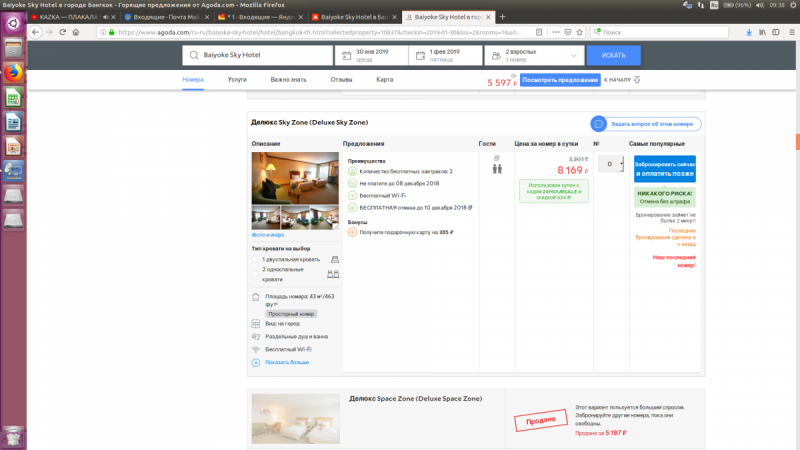Click the site information icon in the address bar
This screenshot has height=450, width=800.
(x=103, y=32)
